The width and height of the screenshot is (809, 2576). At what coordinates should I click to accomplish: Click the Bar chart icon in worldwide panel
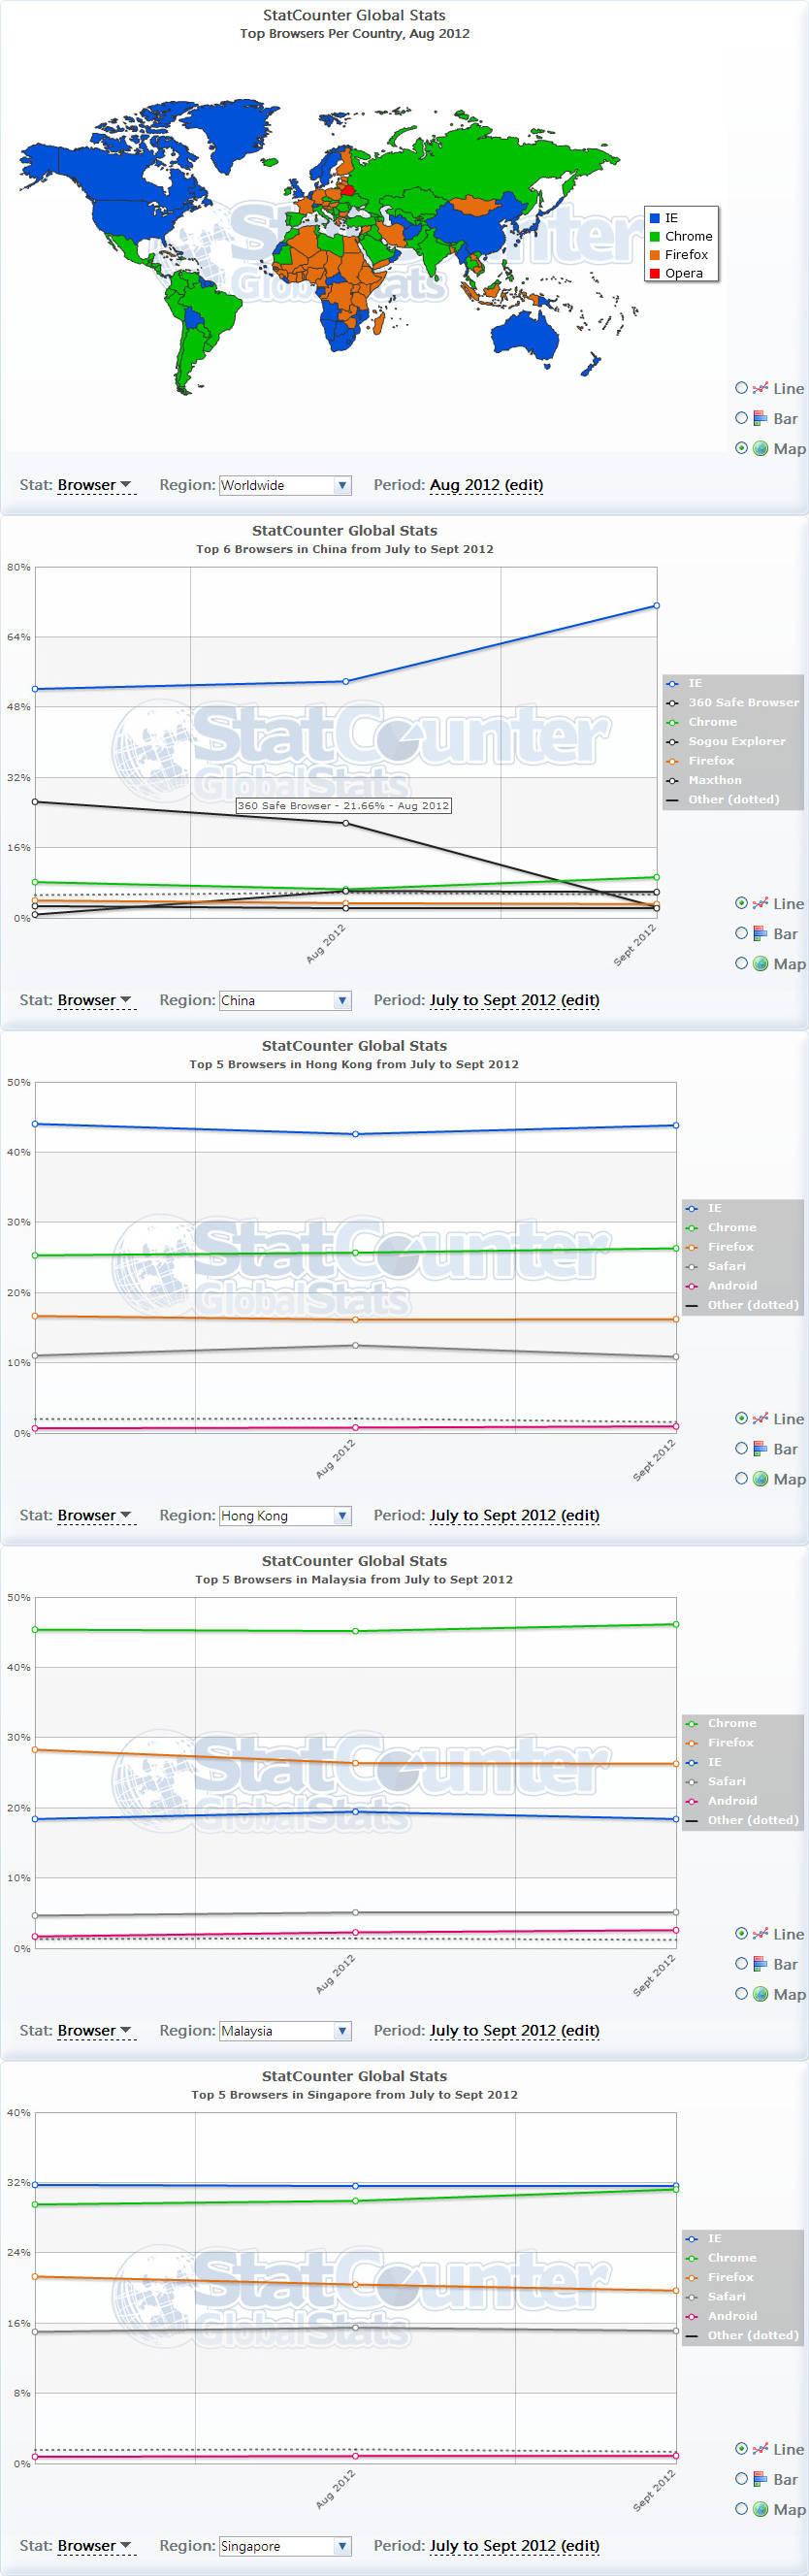click(x=760, y=419)
